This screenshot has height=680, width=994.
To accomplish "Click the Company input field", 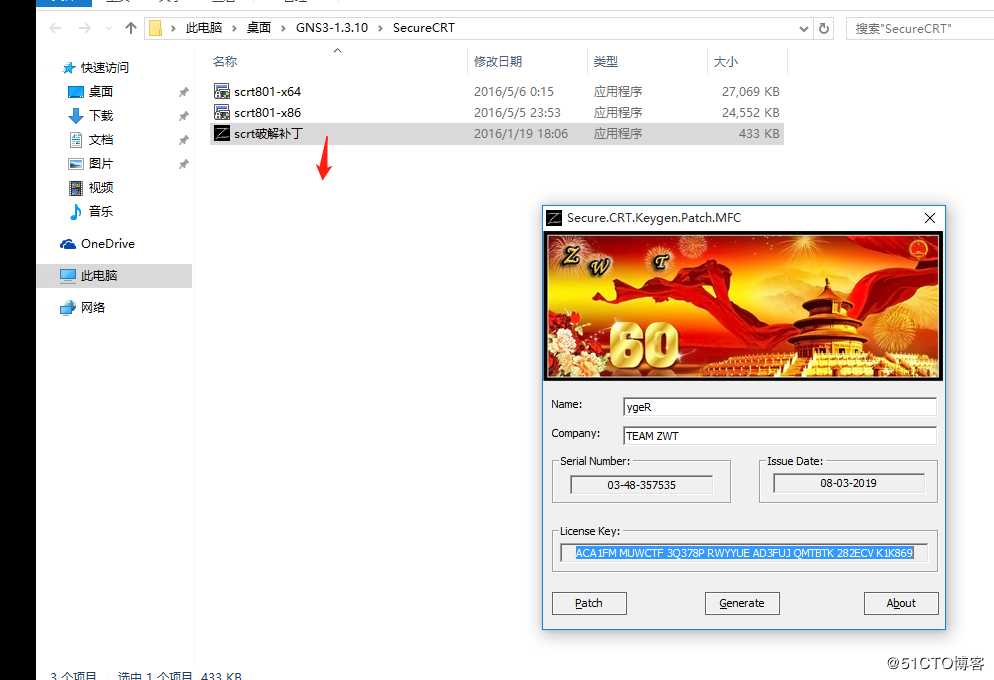I will click(x=780, y=435).
